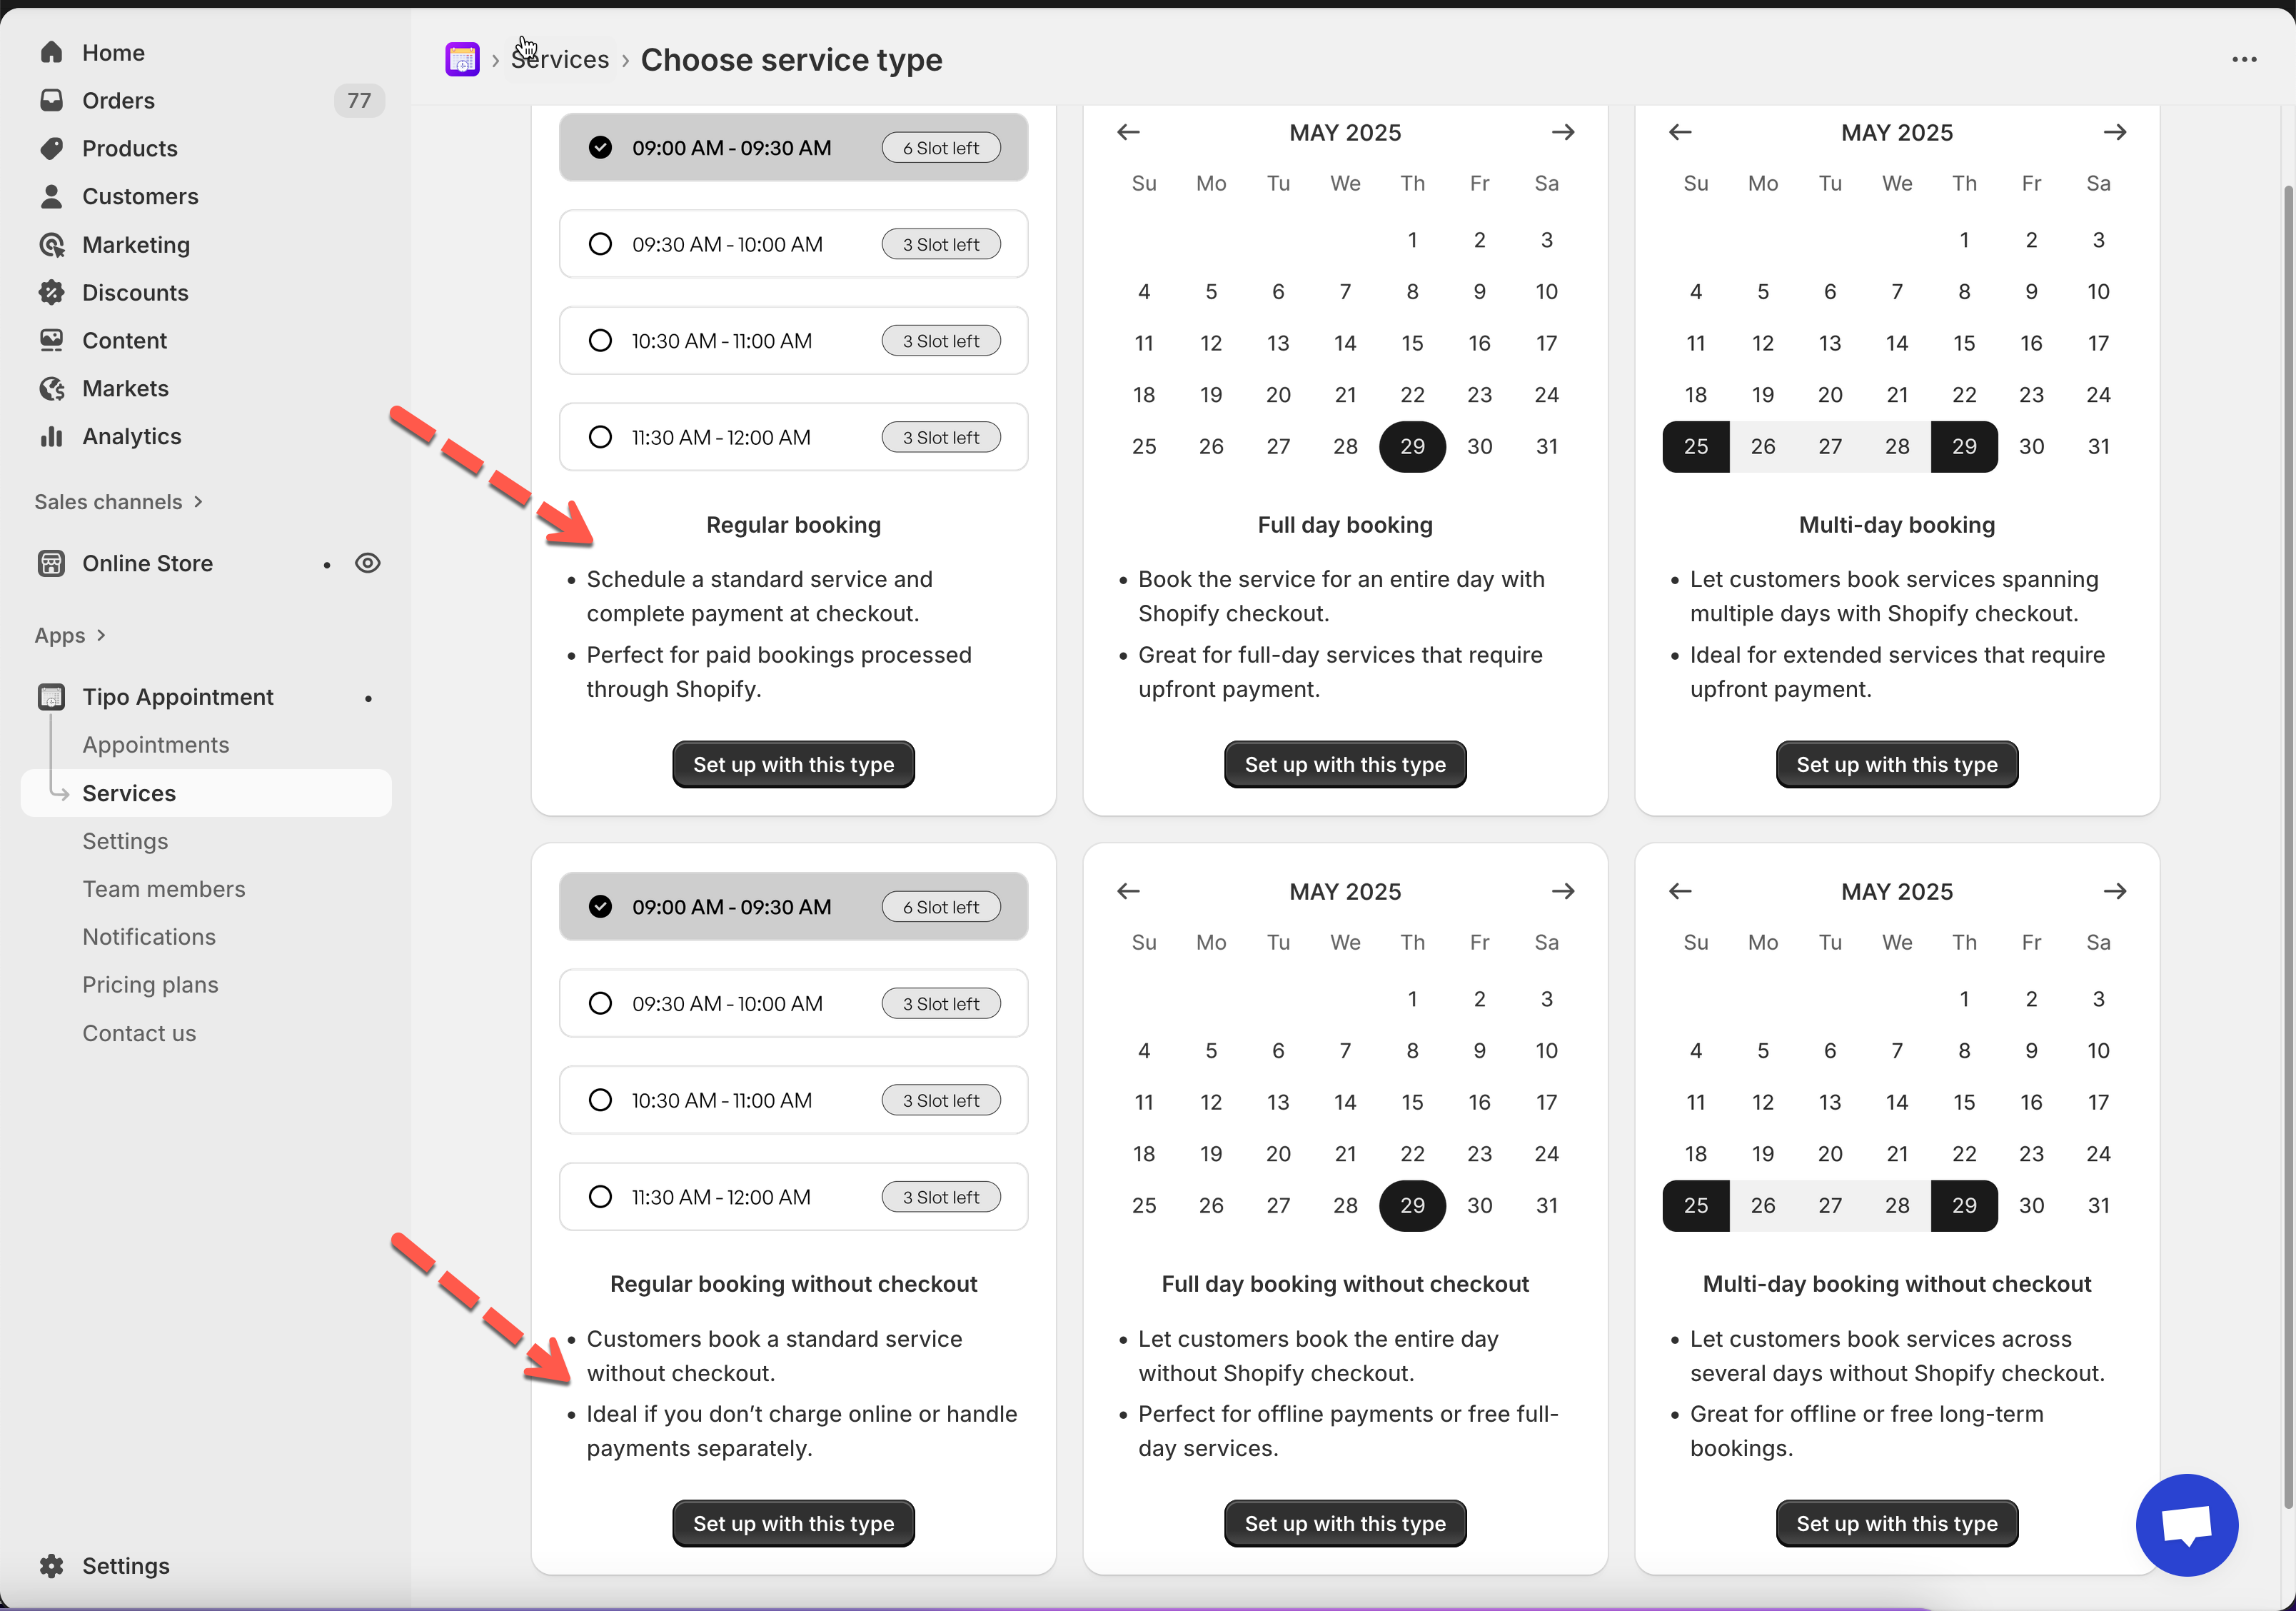The height and width of the screenshot is (1611, 2296).
Task: Click the Marketing target icon
Action: (x=52, y=245)
